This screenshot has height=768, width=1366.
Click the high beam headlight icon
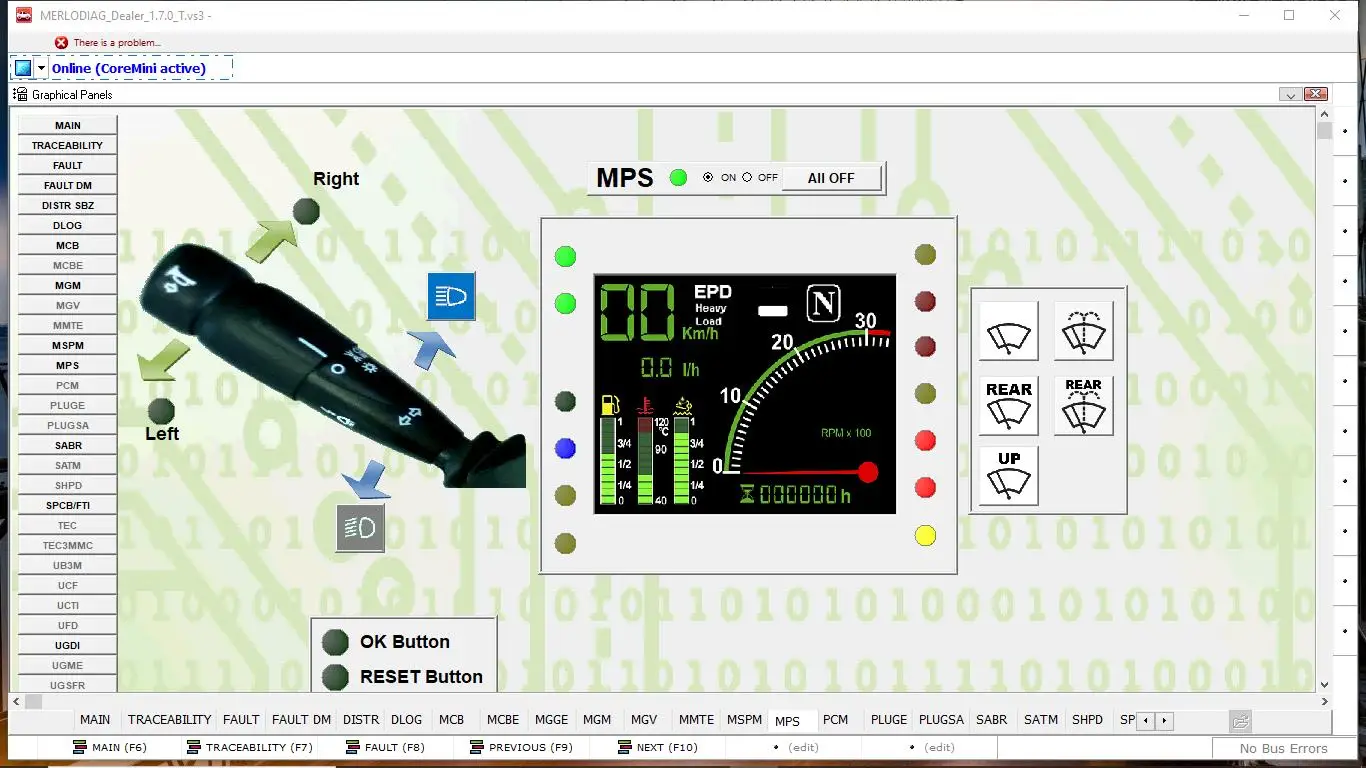tap(451, 296)
